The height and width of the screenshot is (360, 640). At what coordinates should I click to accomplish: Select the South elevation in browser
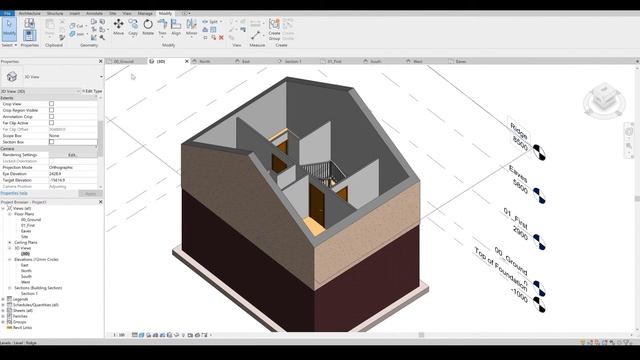click(x=26, y=276)
